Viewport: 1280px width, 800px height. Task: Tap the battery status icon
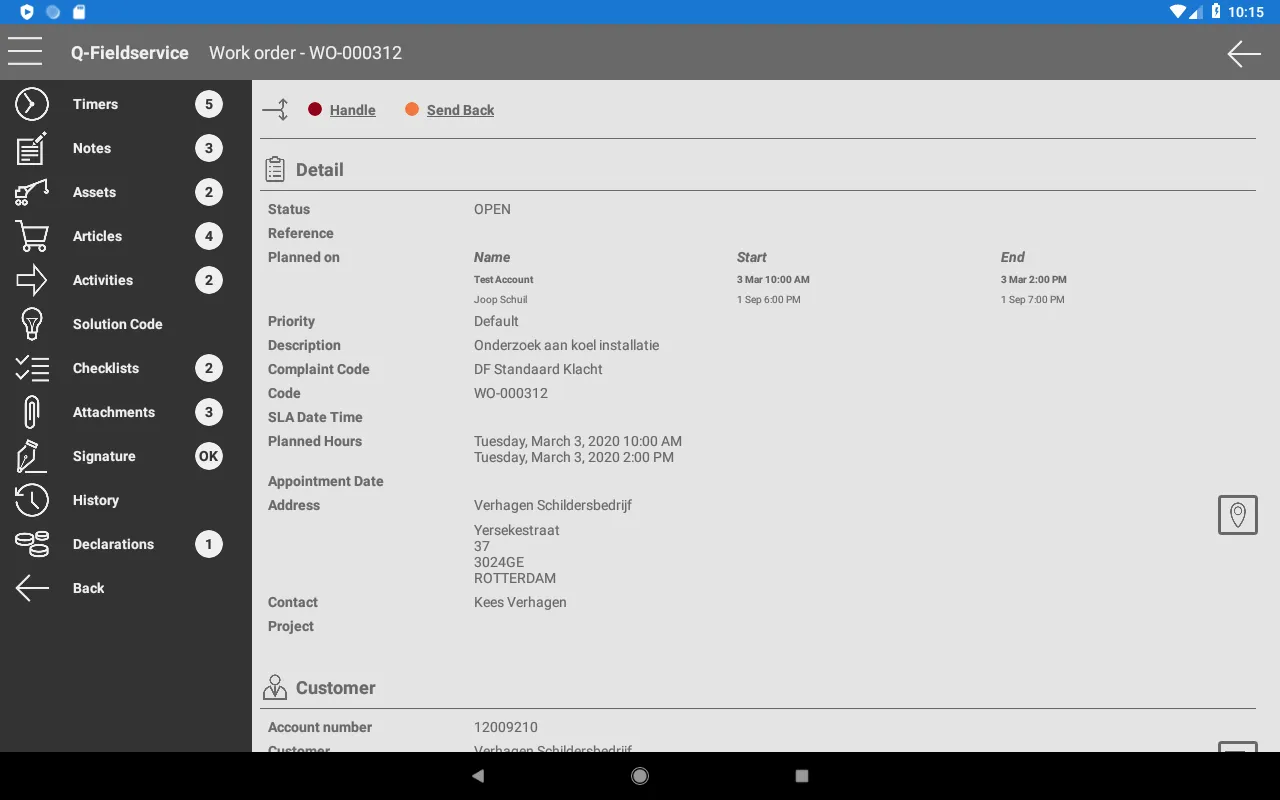[x=1216, y=12]
